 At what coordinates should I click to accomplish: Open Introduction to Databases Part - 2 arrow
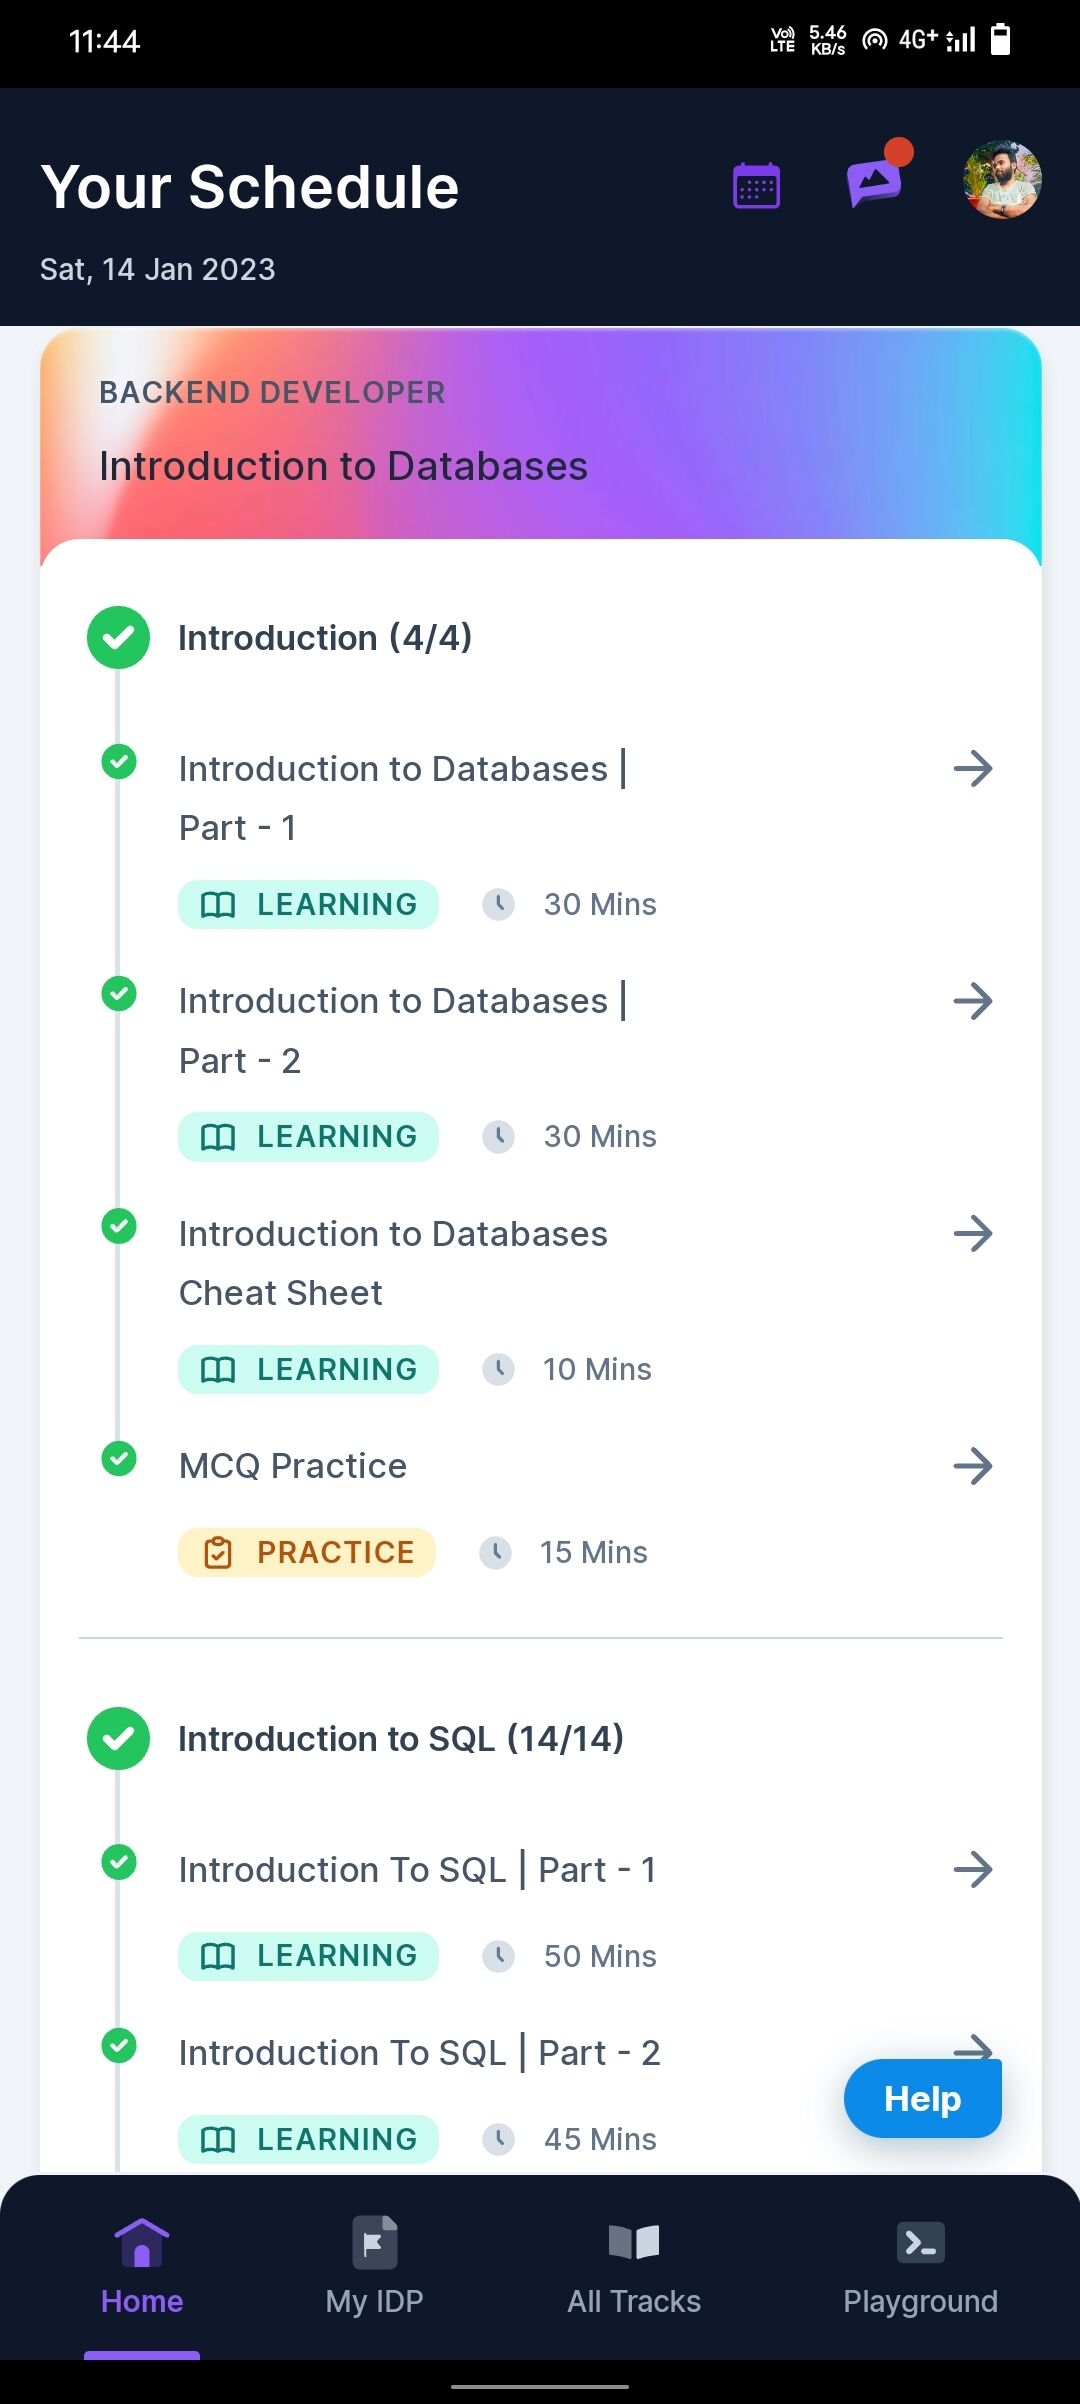[973, 1001]
